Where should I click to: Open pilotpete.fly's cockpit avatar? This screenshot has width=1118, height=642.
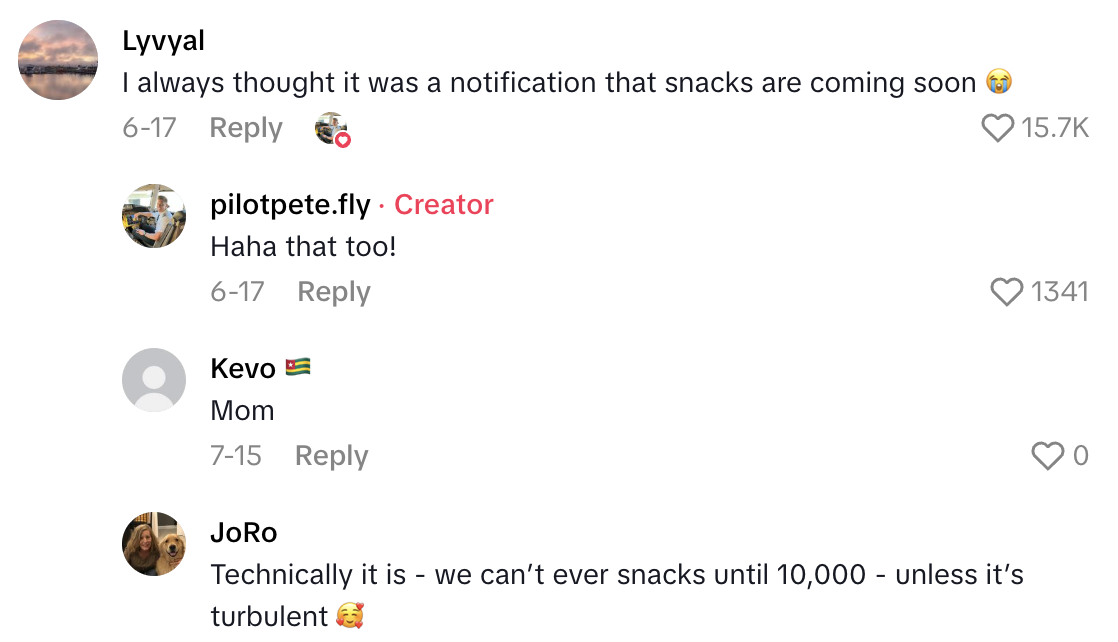(154, 216)
